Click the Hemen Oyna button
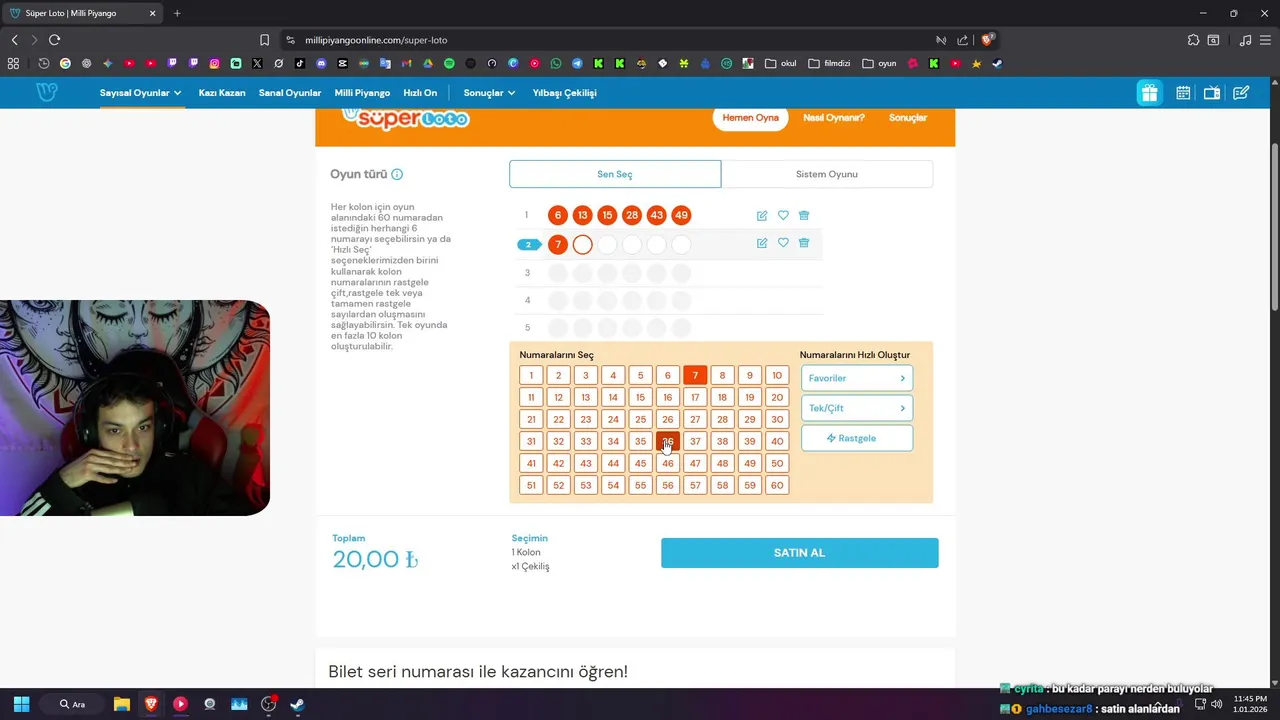The image size is (1280, 720). coord(751,118)
